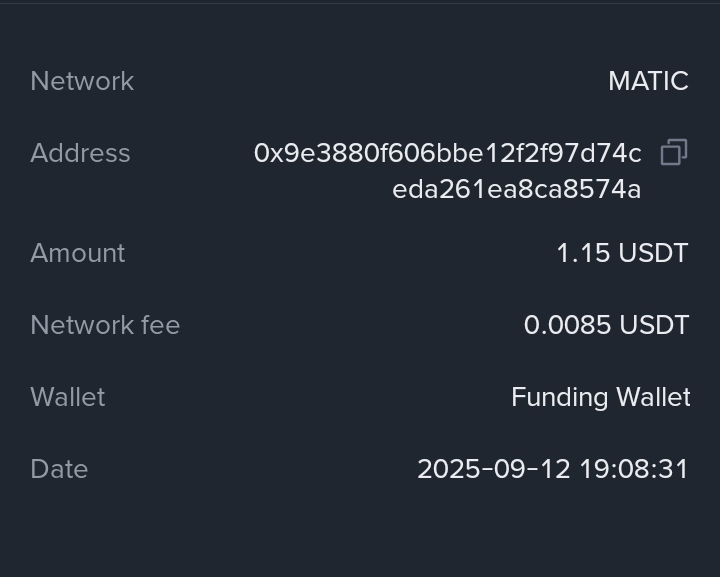Click the 1.15 amount number
Screen dimensions: 720x577
[x=583, y=253]
